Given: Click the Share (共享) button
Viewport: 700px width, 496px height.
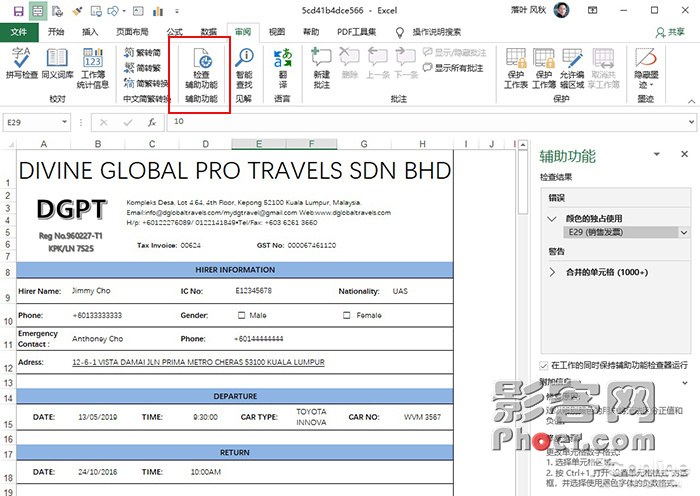Looking at the screenshot, I should pyautogui.click(x=671, y=32).
